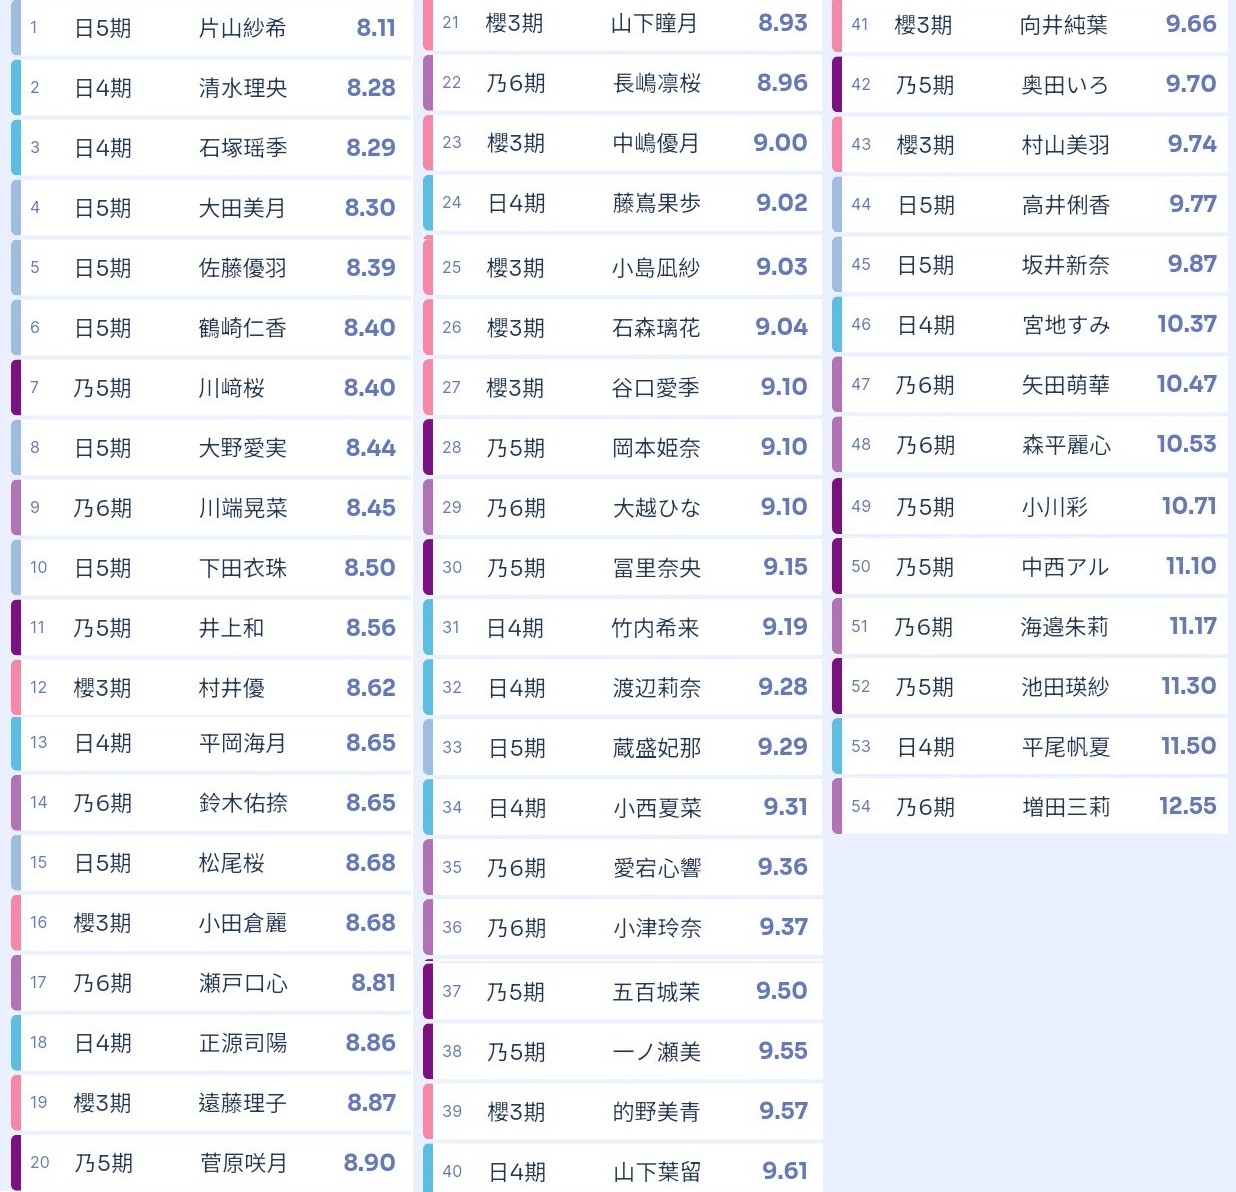1236x1192 pixels.
Task: Select the name 渡辺莉奈
Action: tap(655, 688)
